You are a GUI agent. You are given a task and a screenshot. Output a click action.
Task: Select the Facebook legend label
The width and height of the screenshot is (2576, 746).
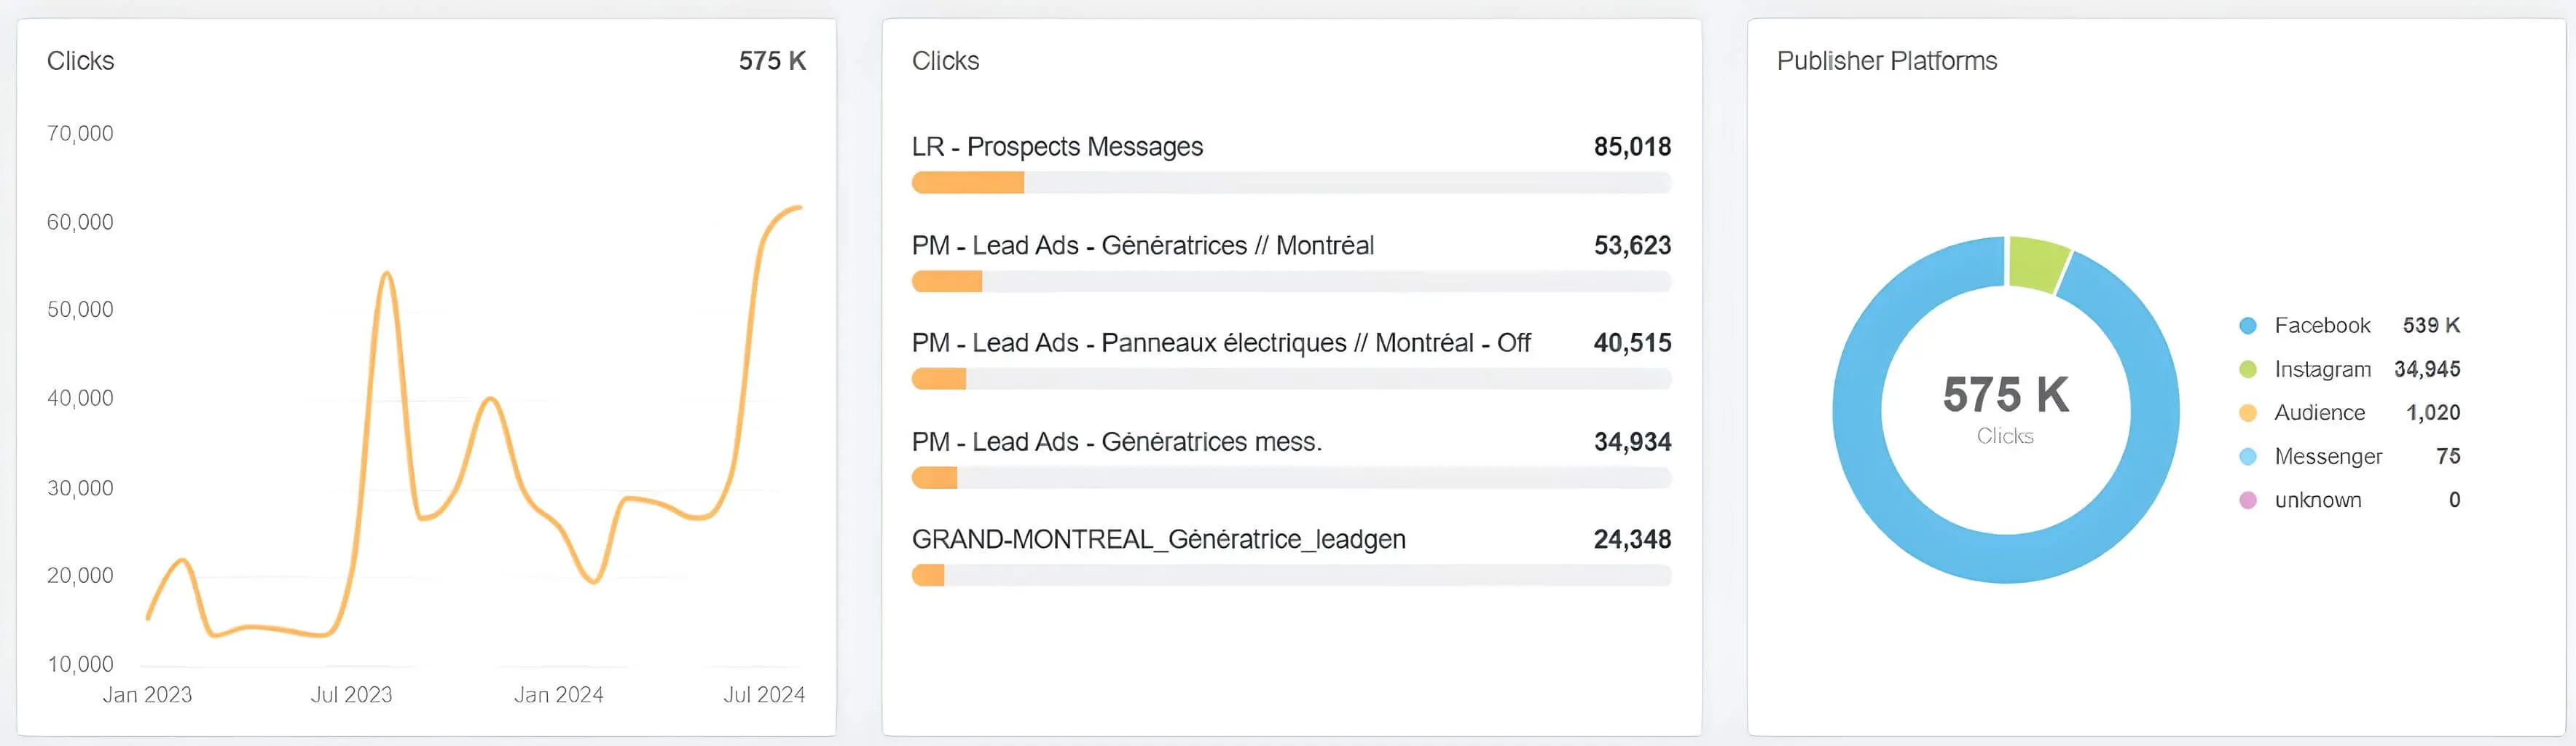[2322, 326]
